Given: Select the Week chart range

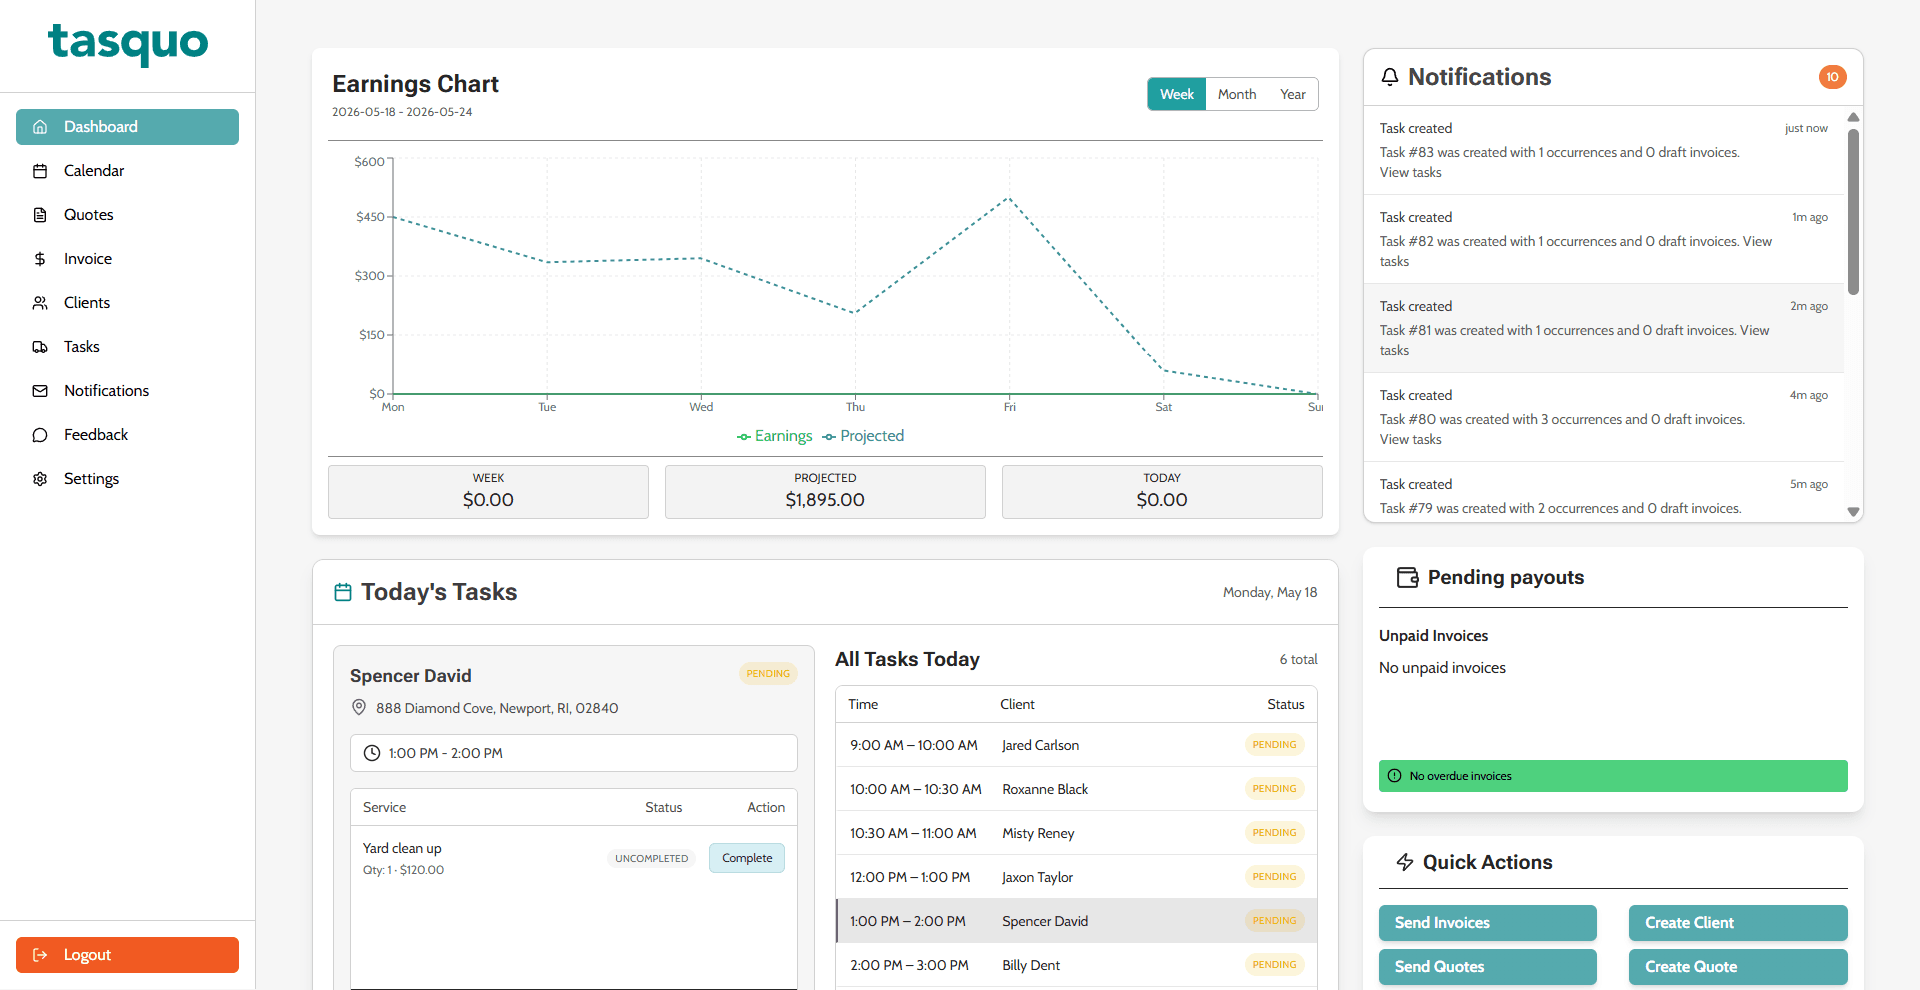Looking at the screenshot, I should click(x=1176, y=94).
